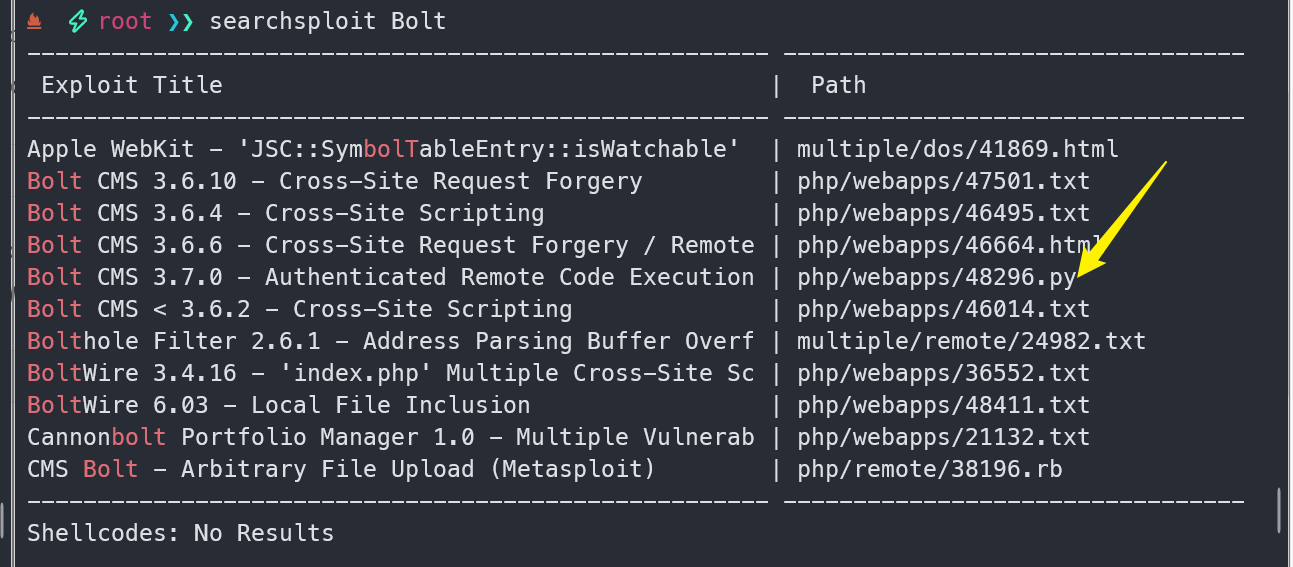Click the yellow arrow annotation
Image resolution: width=1293 pixels, height=567 pixels.
pyautogui.click(x=1124, y=218)
